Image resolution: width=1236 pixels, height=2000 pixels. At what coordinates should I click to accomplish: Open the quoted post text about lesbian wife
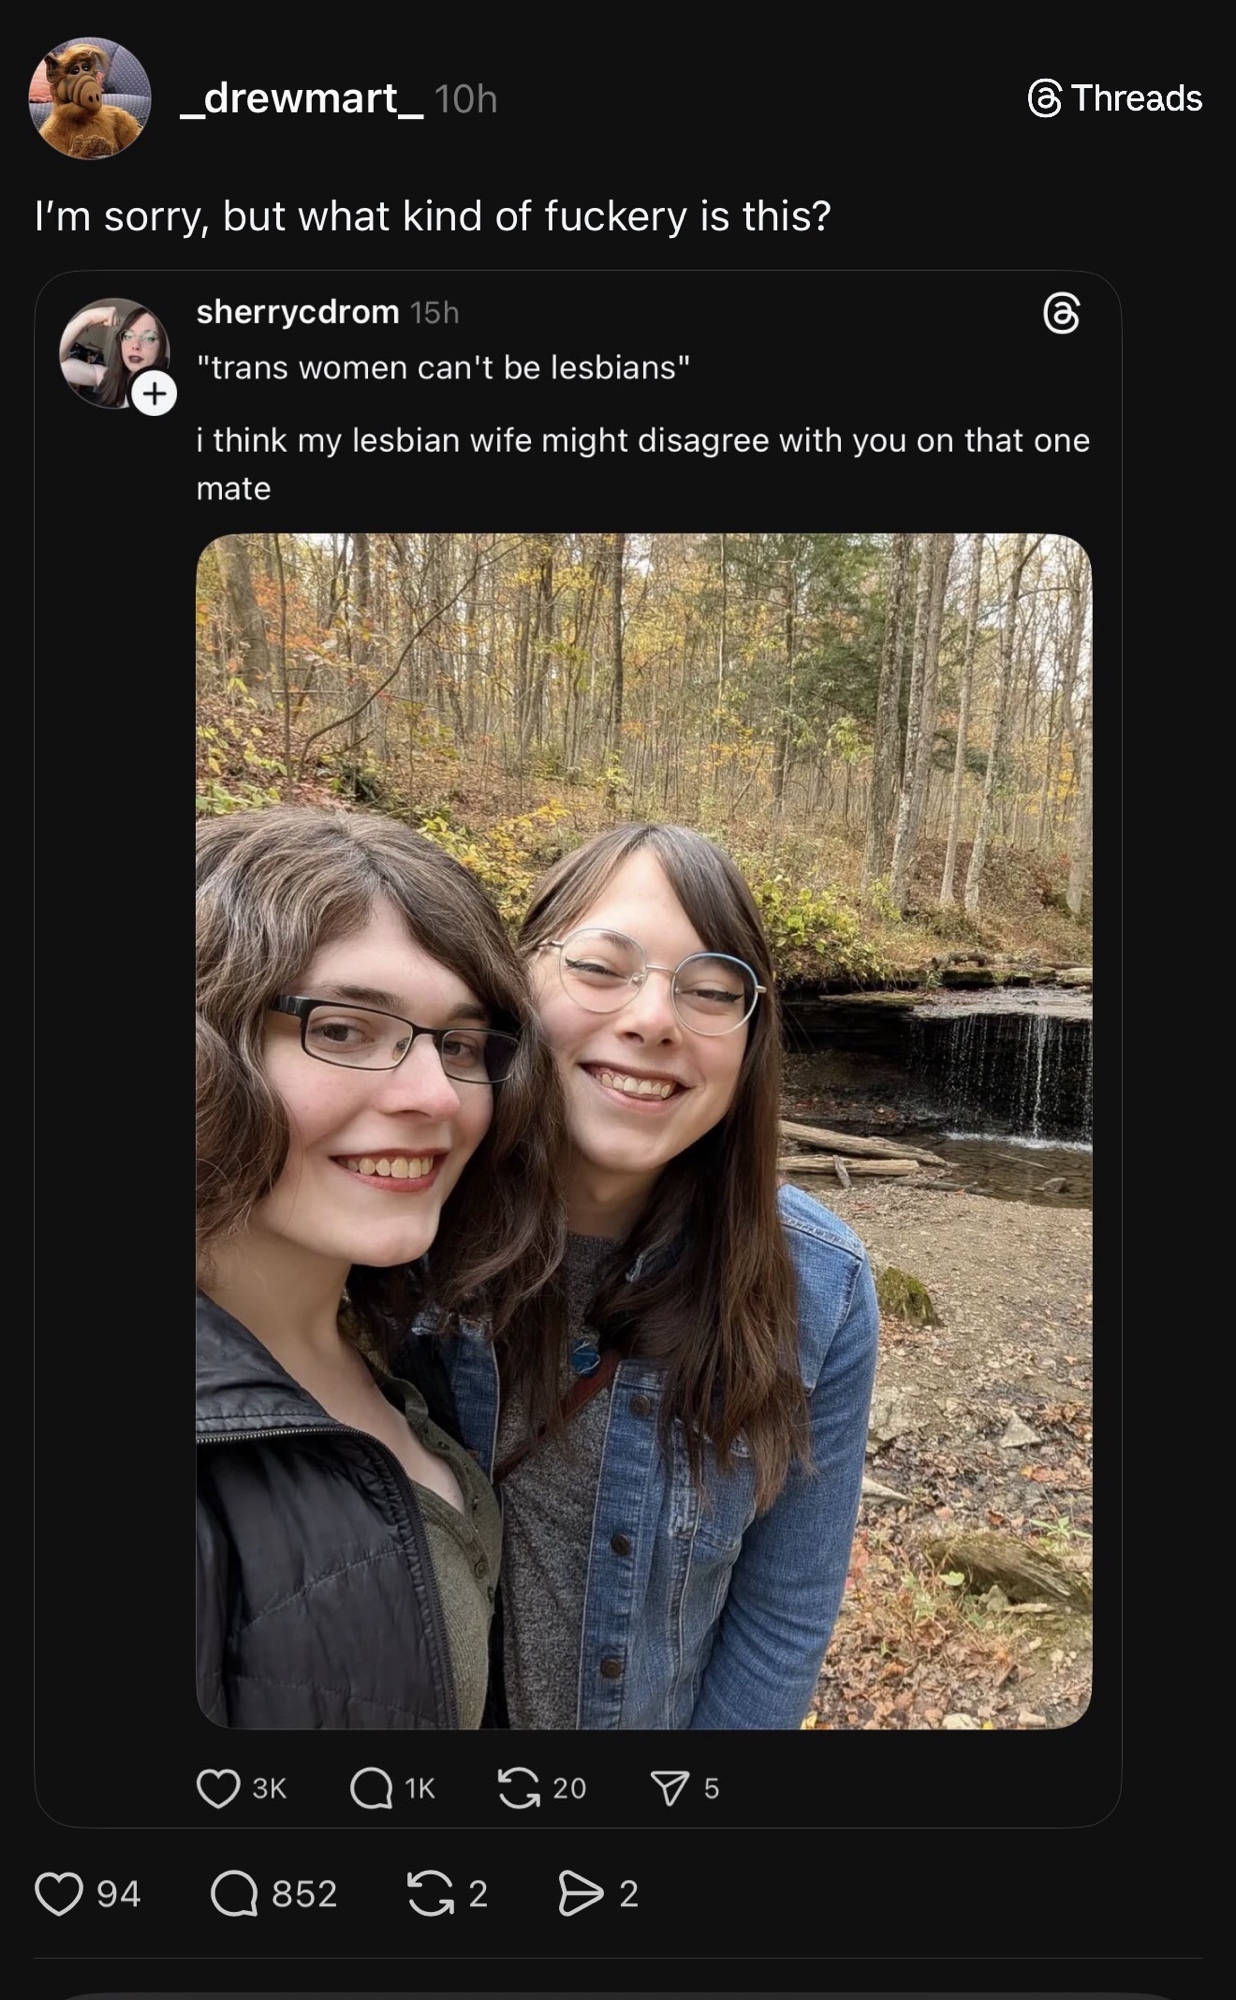tap(643, 464)
